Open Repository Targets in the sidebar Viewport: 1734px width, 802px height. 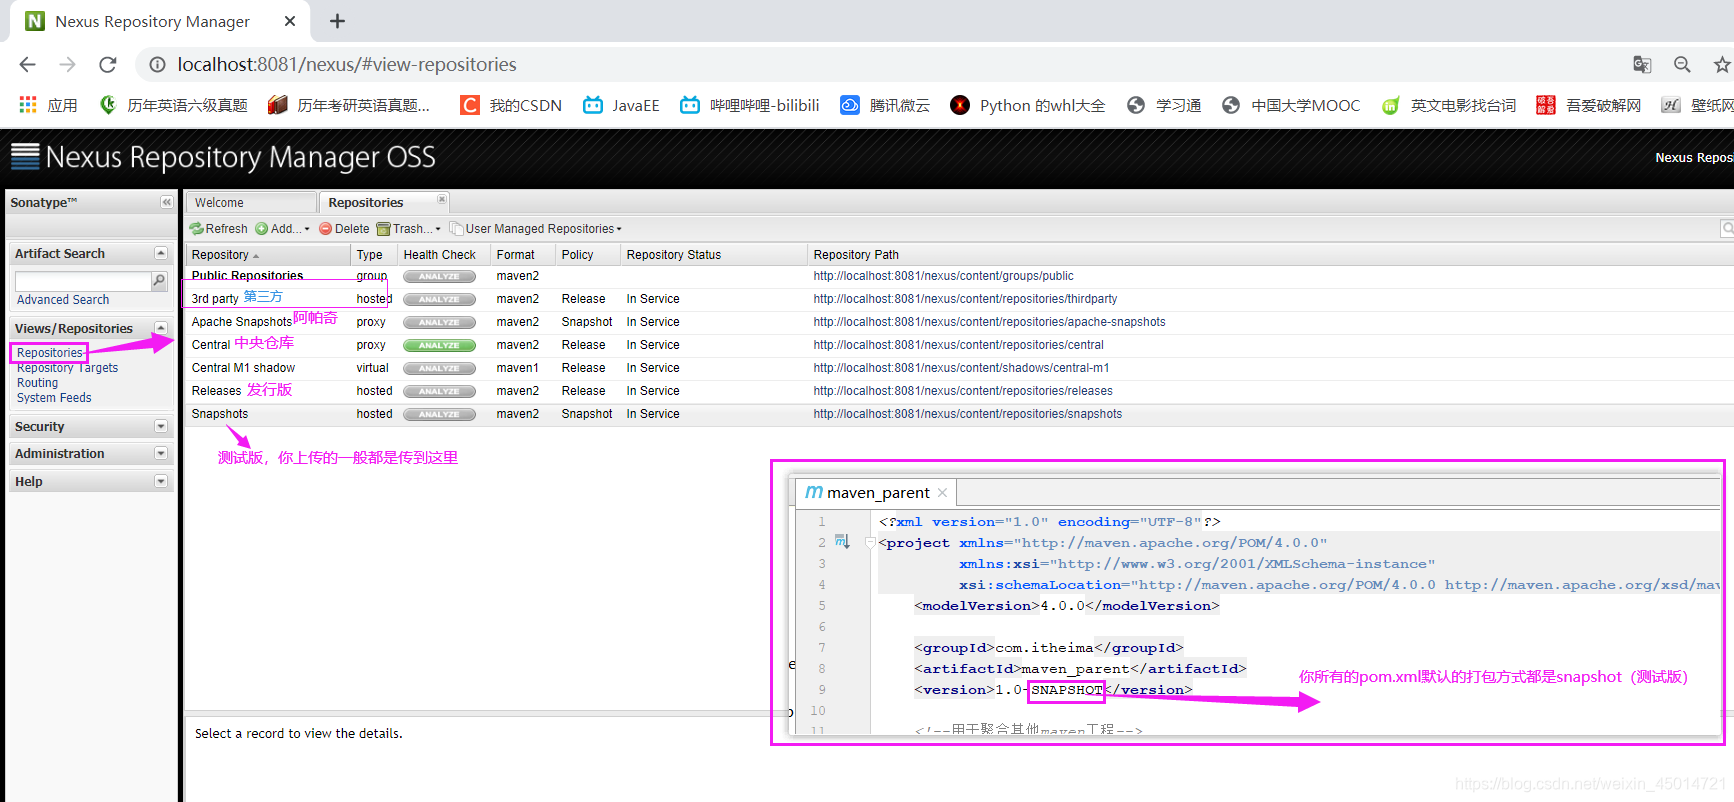coord(67,368)
